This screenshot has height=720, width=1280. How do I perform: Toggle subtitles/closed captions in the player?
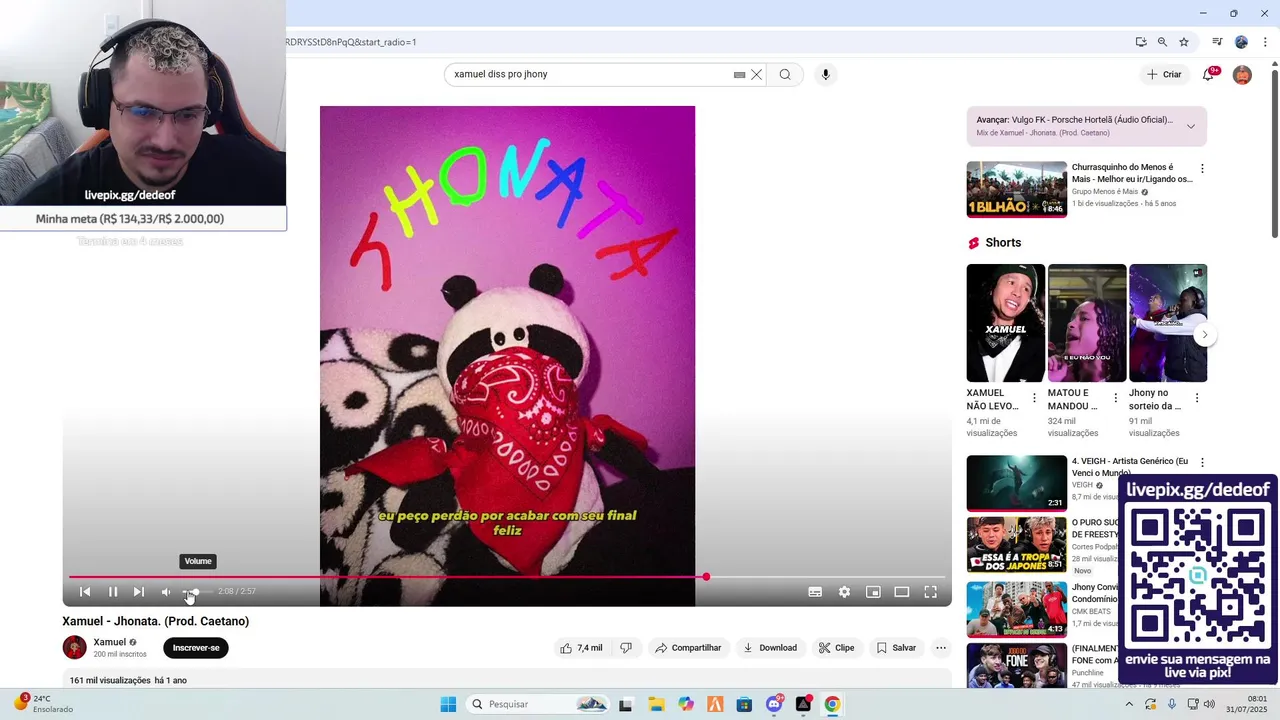(815, 592)
